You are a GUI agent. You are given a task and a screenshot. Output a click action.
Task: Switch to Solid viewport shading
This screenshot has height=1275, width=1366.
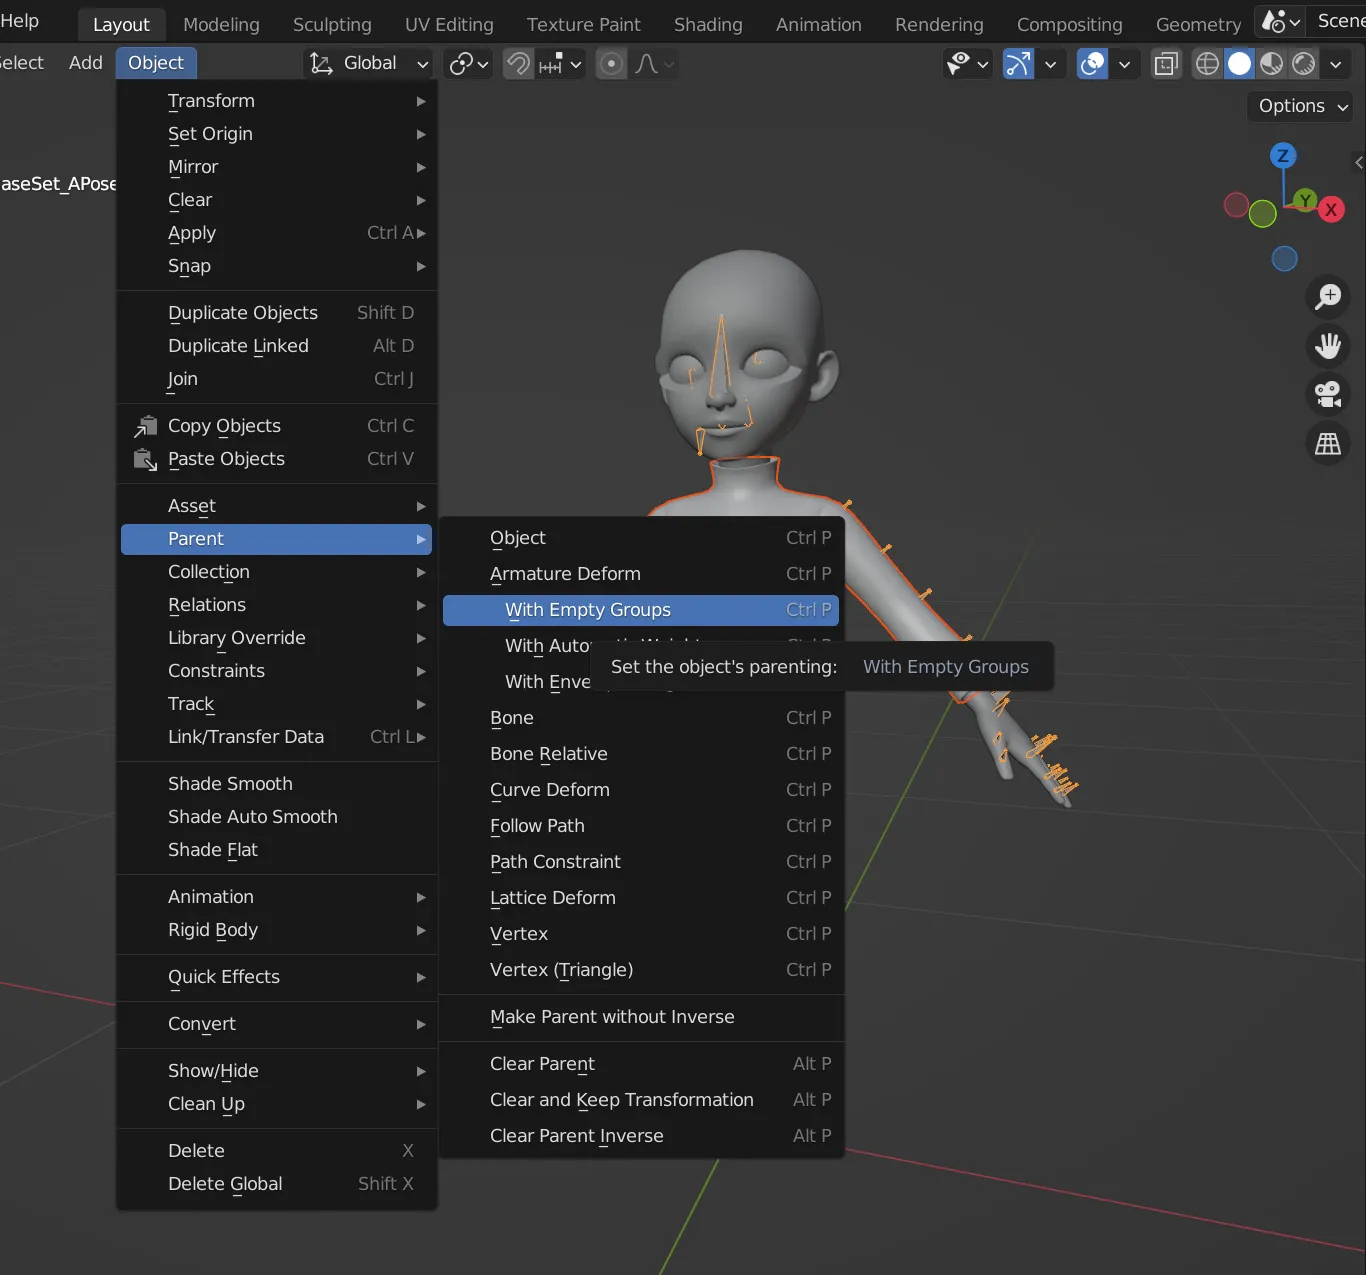[1239, 64]
